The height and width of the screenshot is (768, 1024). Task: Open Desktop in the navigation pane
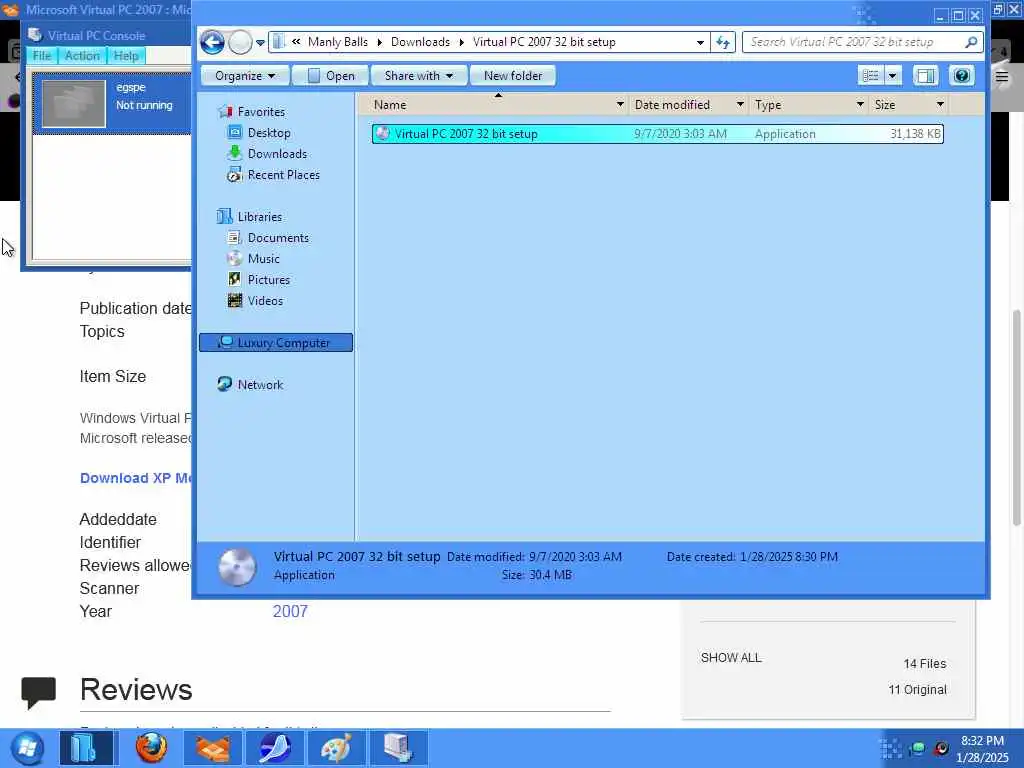pos(268,133)
